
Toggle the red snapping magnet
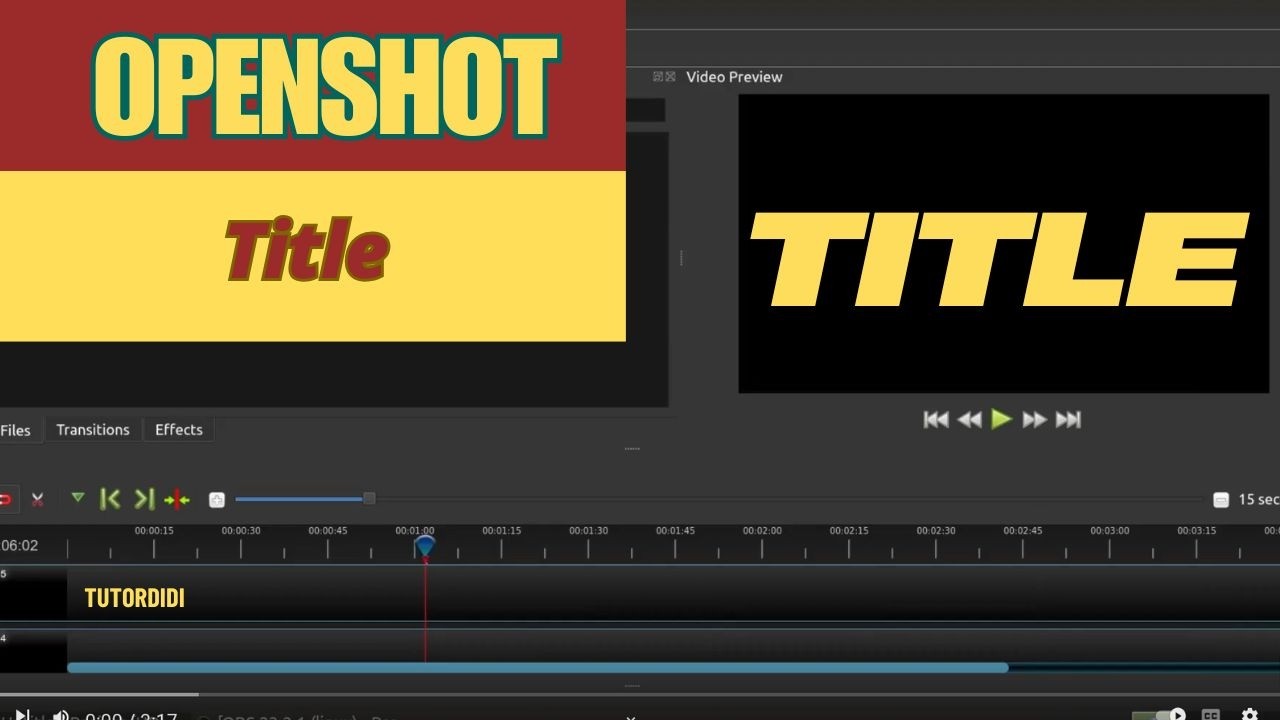4,499
